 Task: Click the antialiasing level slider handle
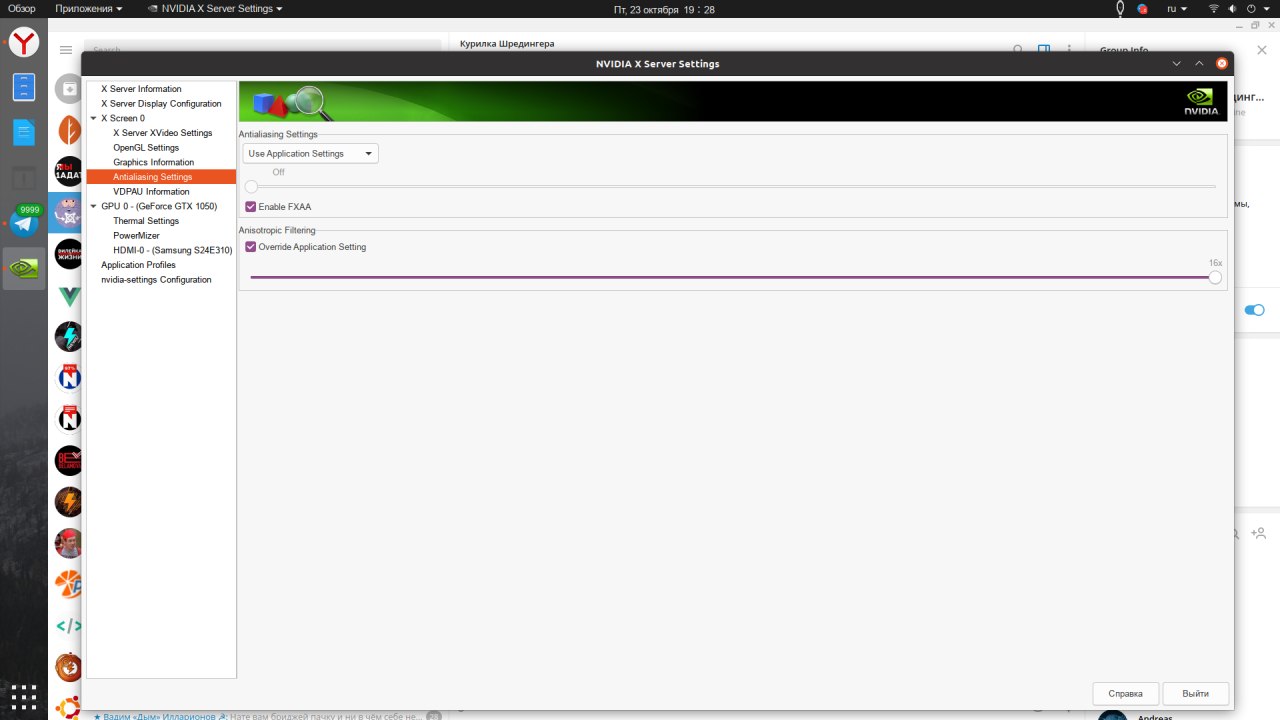pos(251,186)
